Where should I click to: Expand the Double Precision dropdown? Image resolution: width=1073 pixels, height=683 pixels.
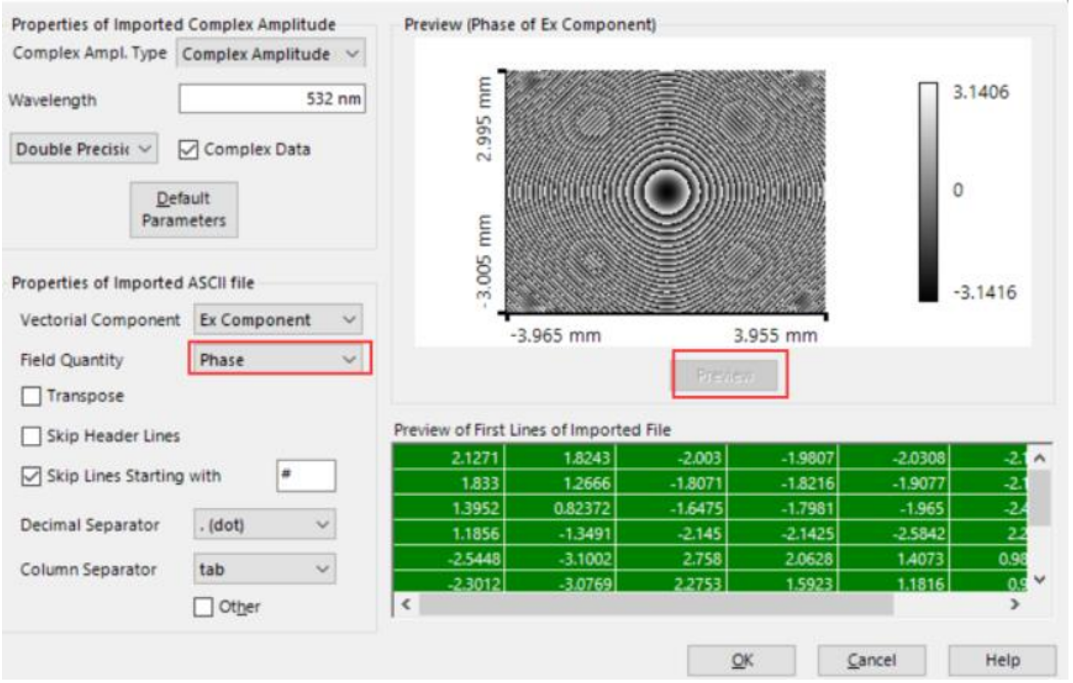coord(85,149)
